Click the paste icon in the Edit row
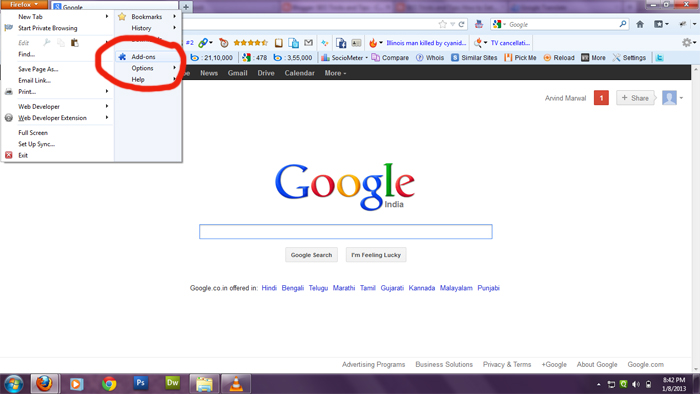The height and width of the screenshot is (394, 700). [75, 42]
